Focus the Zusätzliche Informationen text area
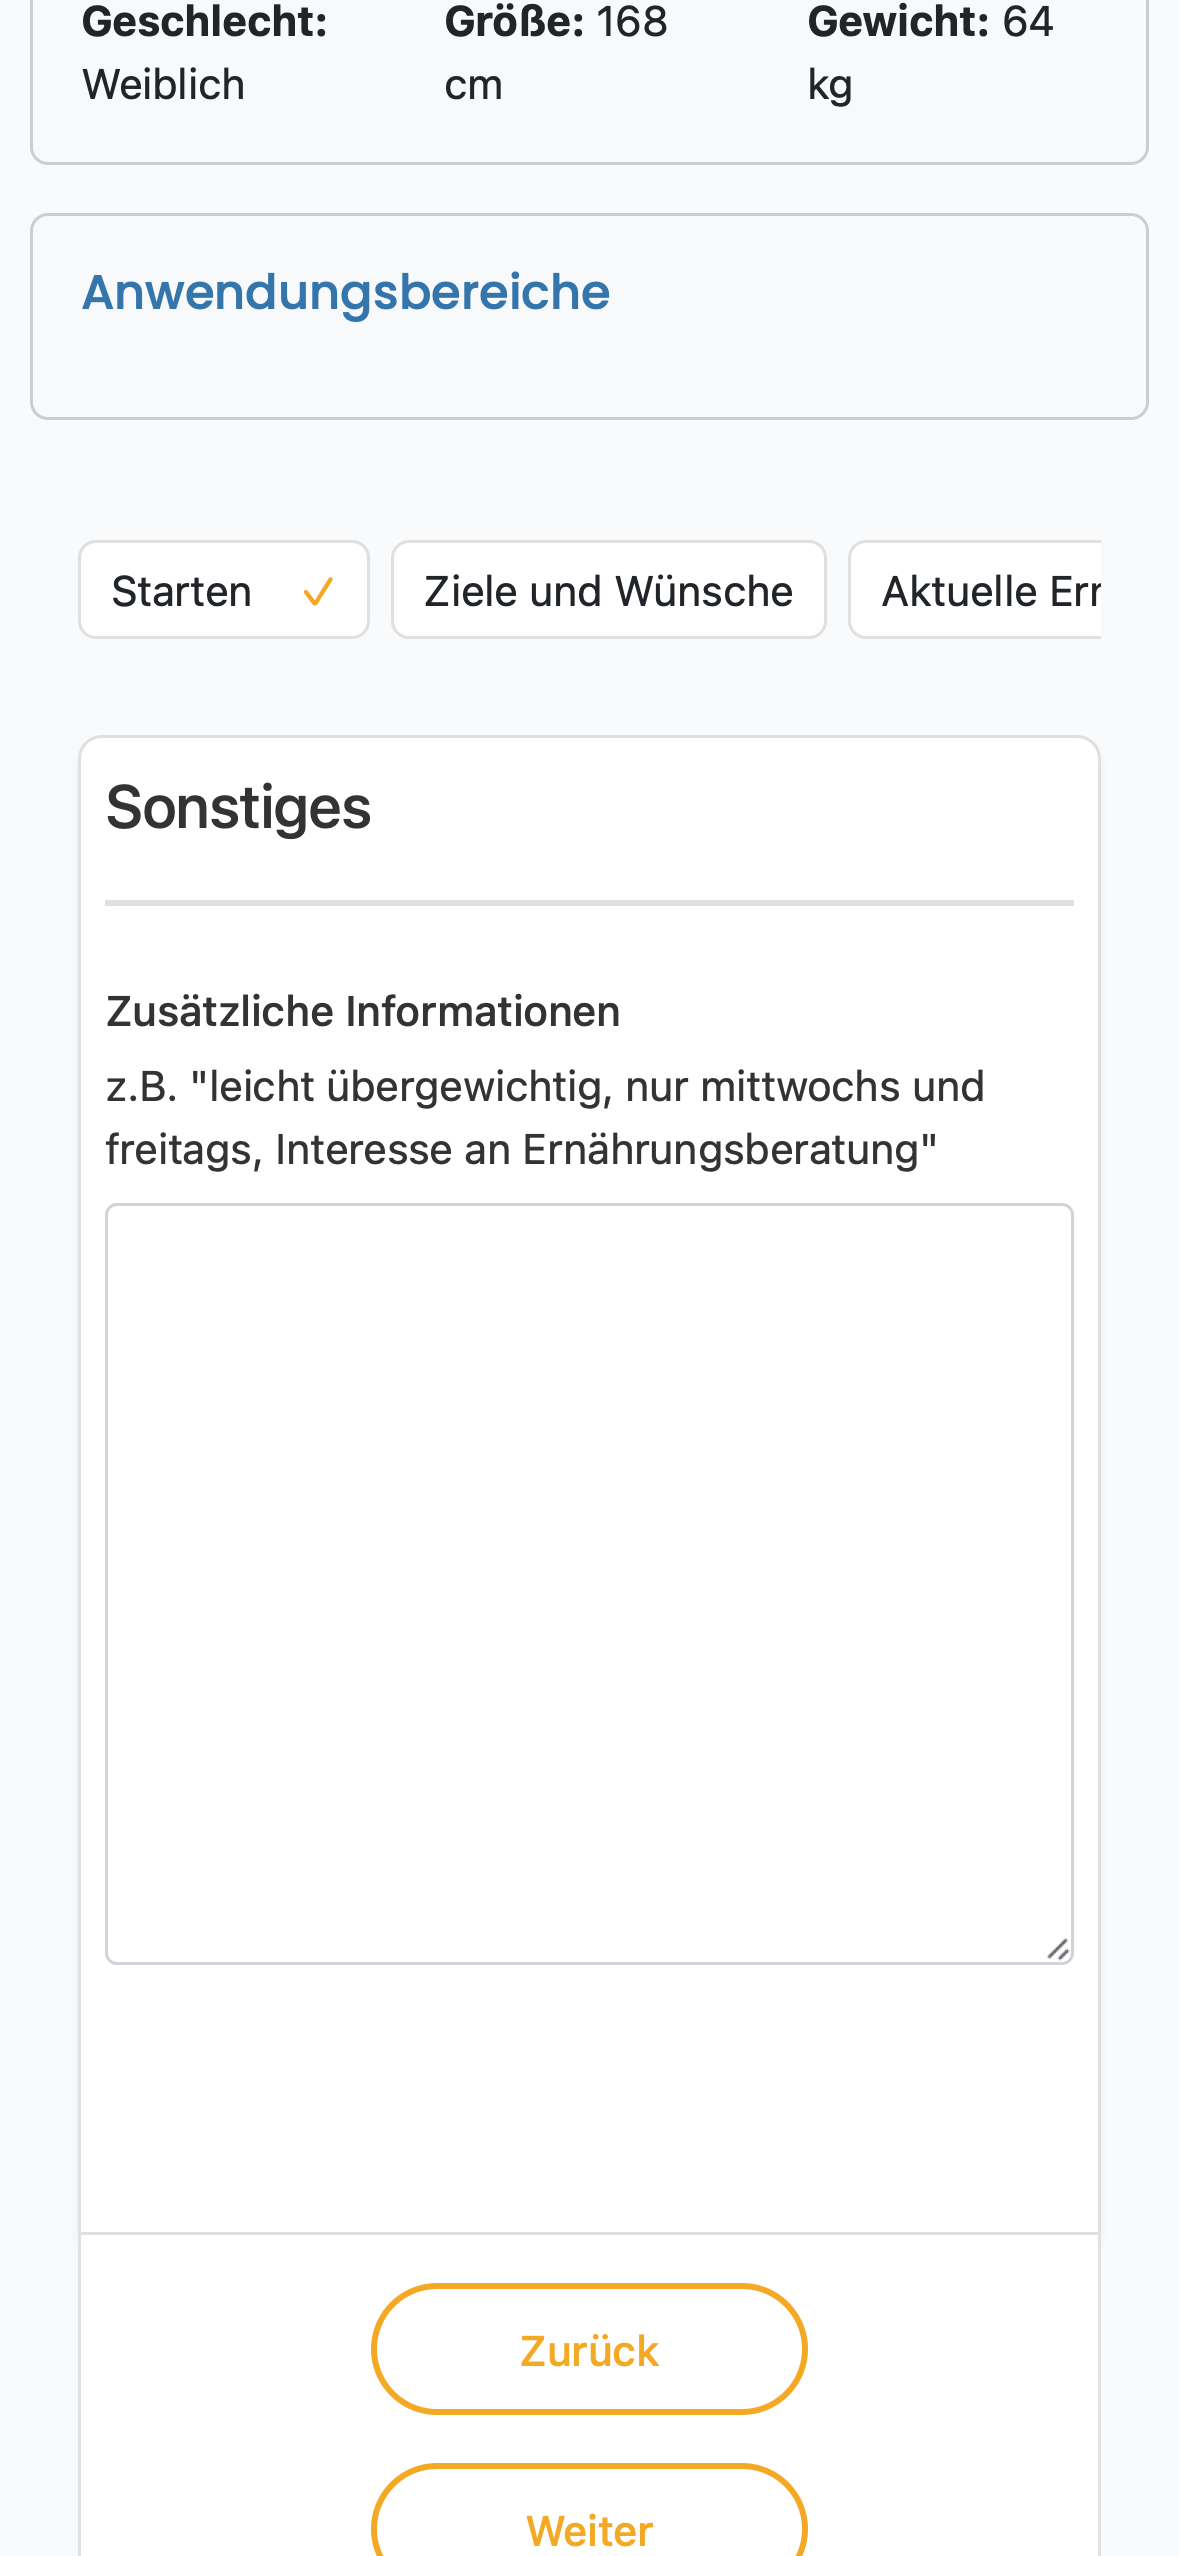The width and height of the screenshot is (1179, 2556). point(589,1584)
